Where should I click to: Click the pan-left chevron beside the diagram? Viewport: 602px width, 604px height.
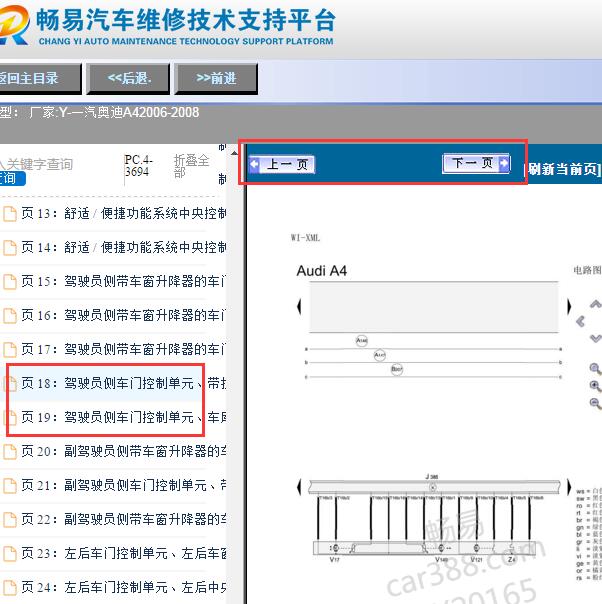(580, 321)
